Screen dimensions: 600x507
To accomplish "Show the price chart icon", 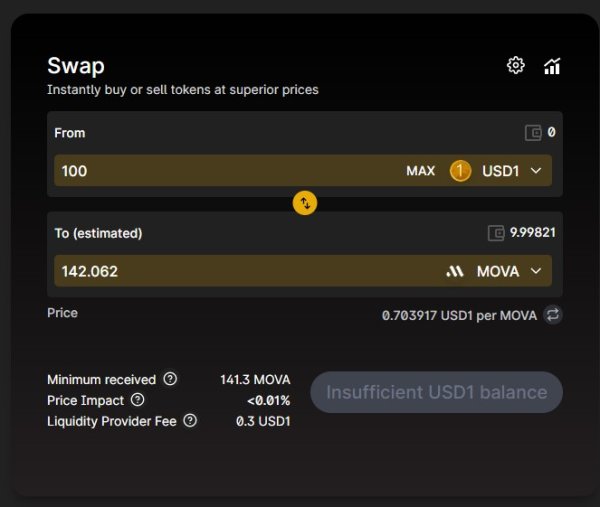I will [x=552, y=66].
